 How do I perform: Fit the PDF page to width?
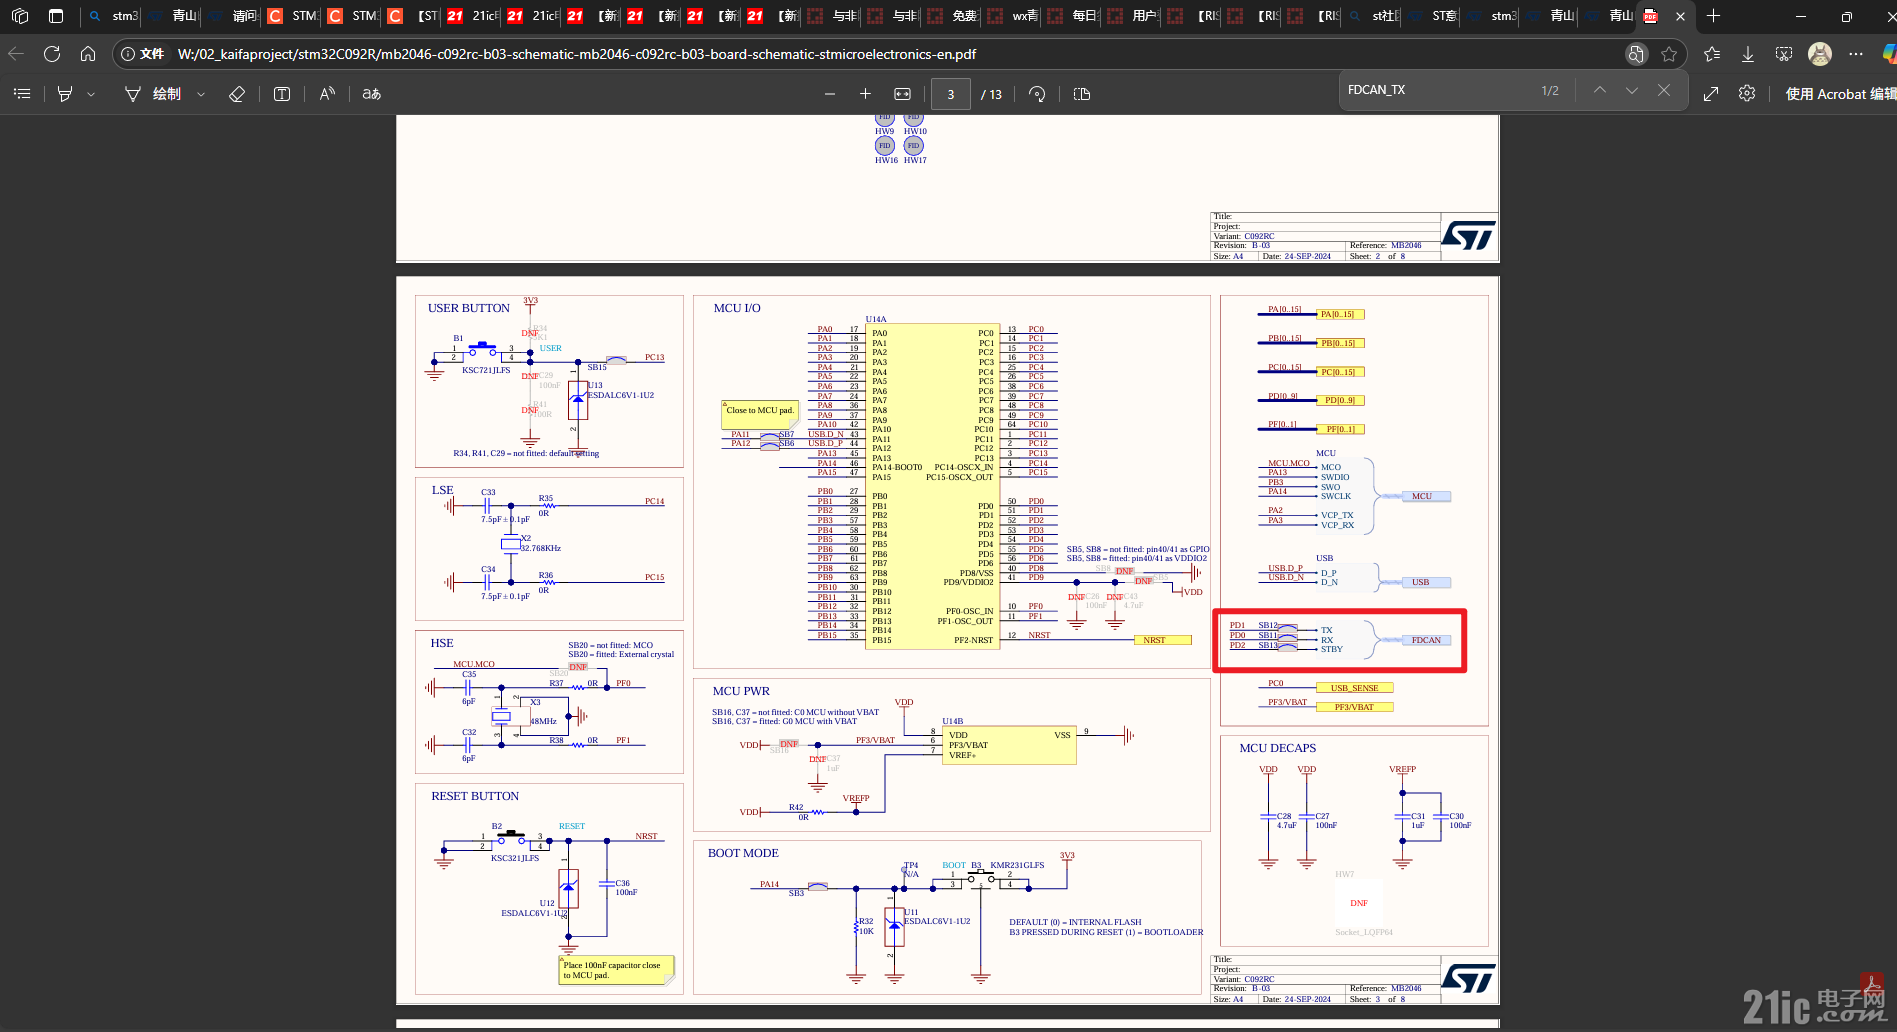click(x=902, y=94)
